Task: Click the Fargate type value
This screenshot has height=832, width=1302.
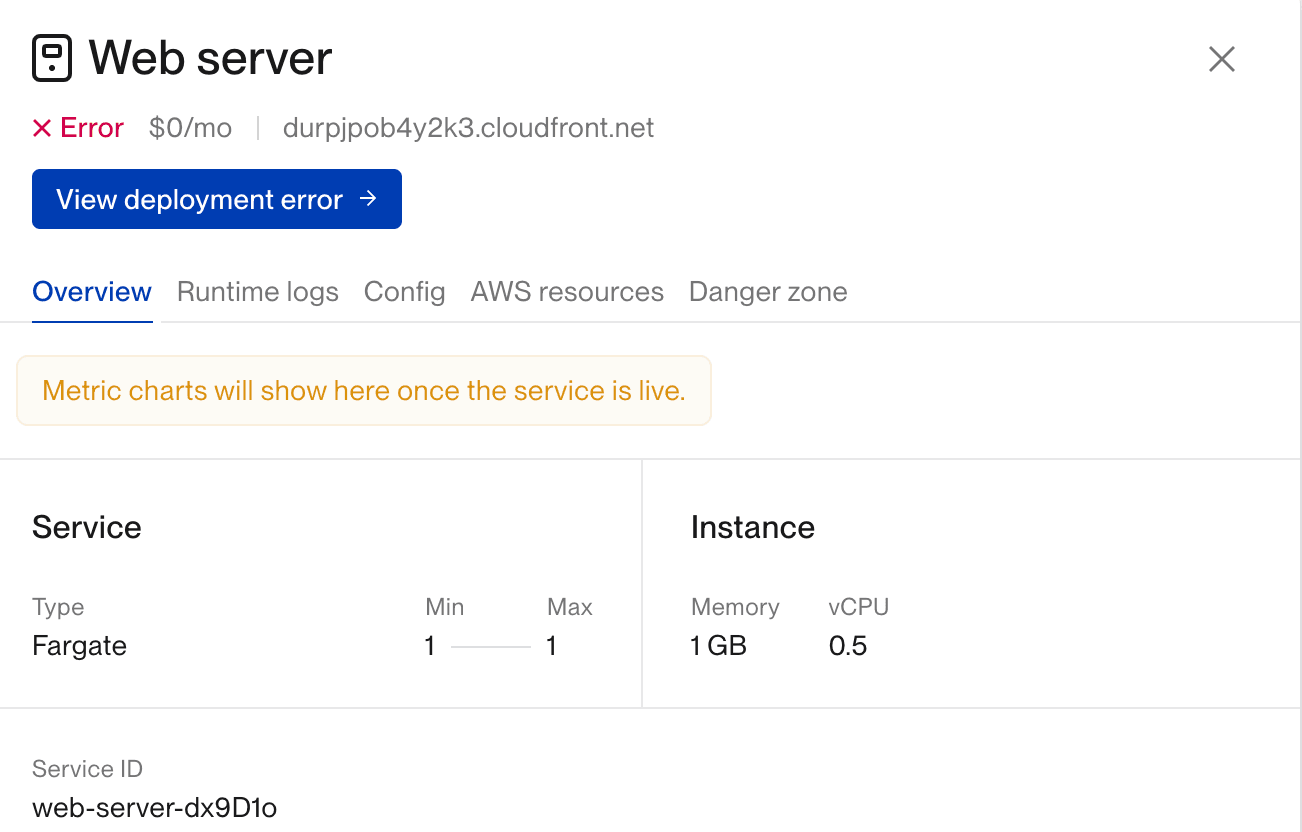Action: [80, 646]
